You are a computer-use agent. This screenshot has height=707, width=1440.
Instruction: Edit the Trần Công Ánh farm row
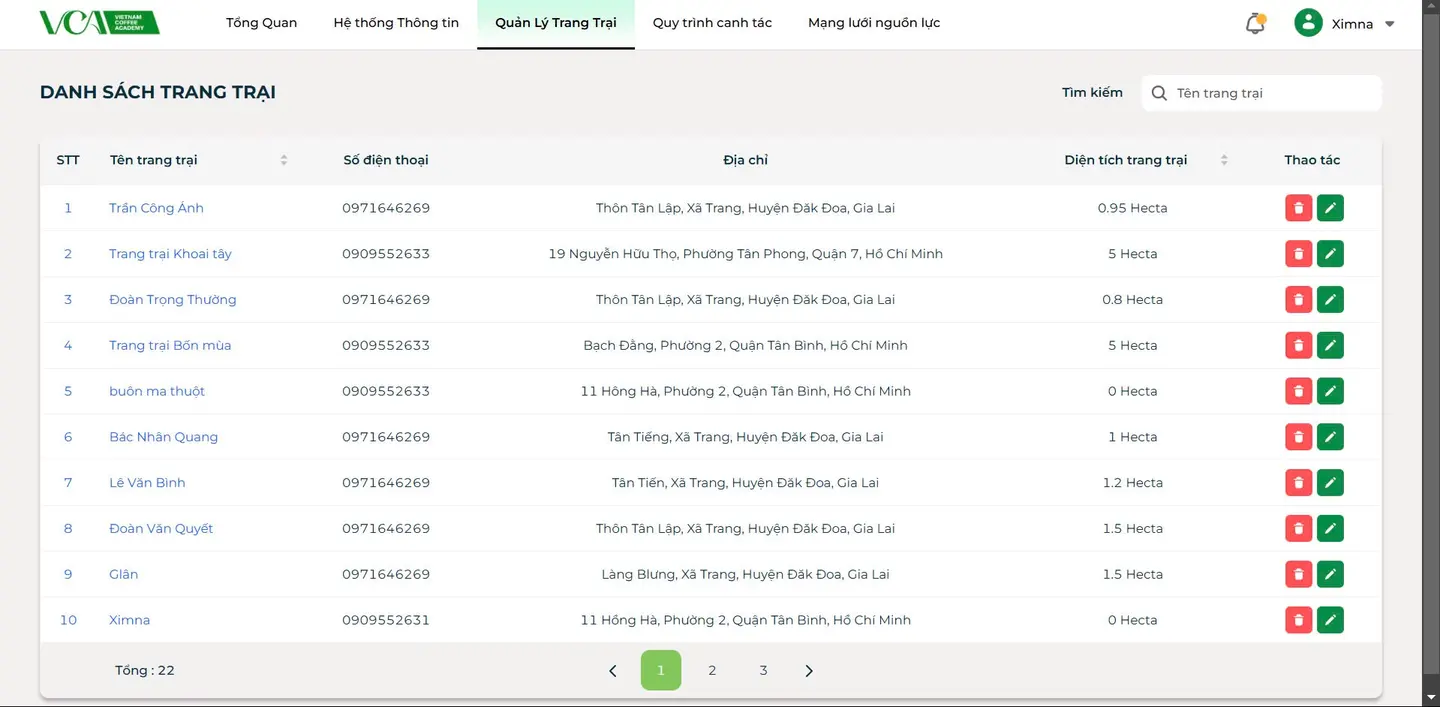(x=1330, y=208)
